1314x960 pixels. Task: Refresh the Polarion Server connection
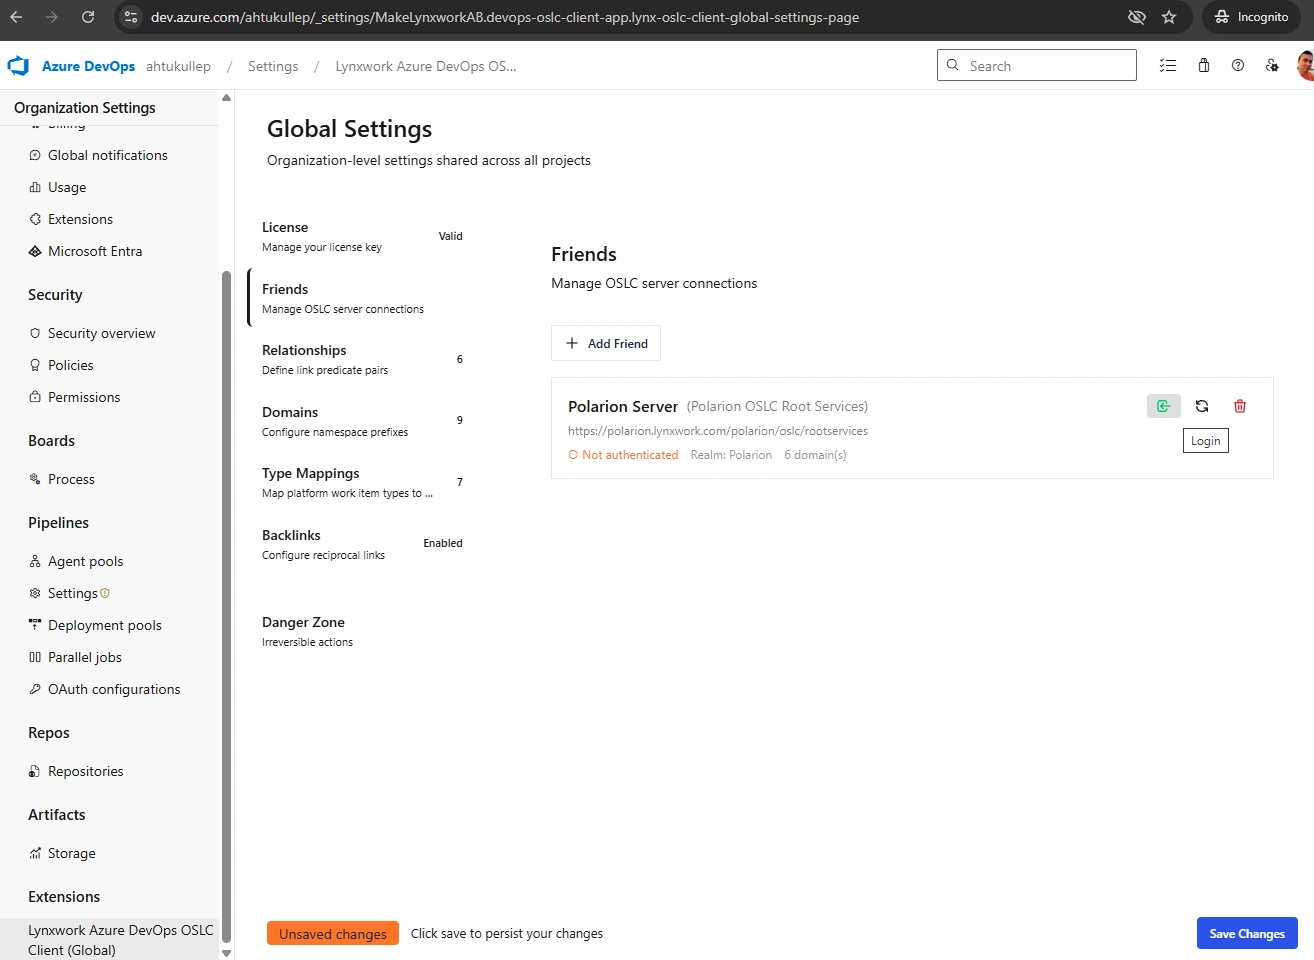click(1202, 406)
